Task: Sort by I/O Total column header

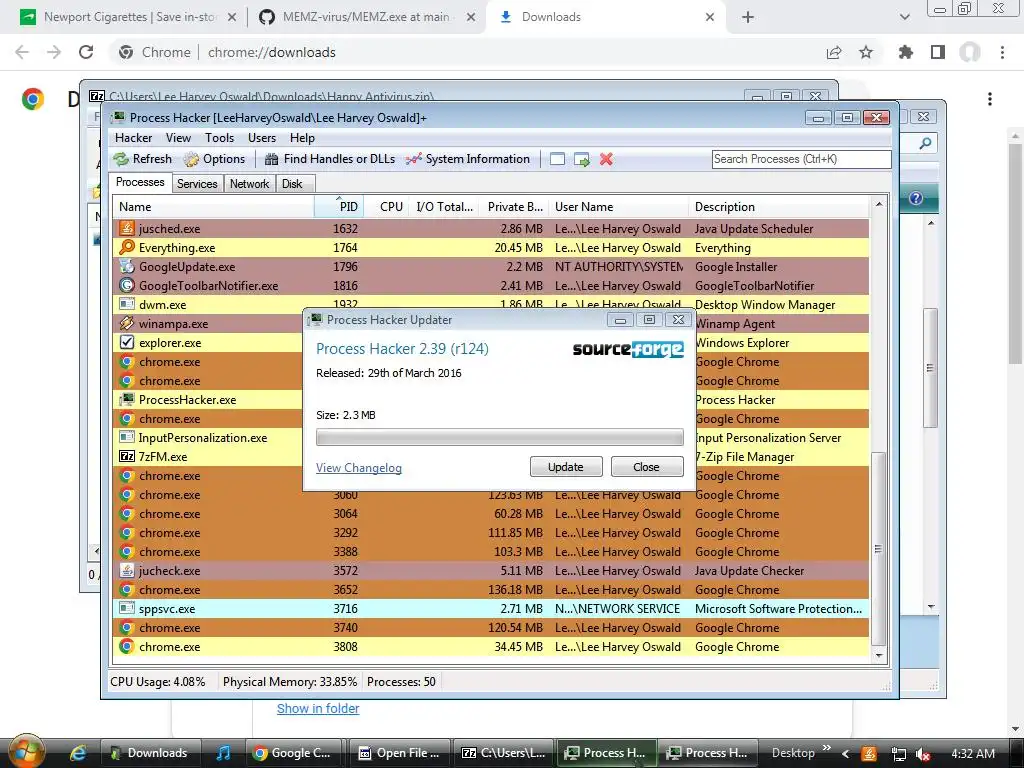Action: pyautogui.click(x=445, y=206)
